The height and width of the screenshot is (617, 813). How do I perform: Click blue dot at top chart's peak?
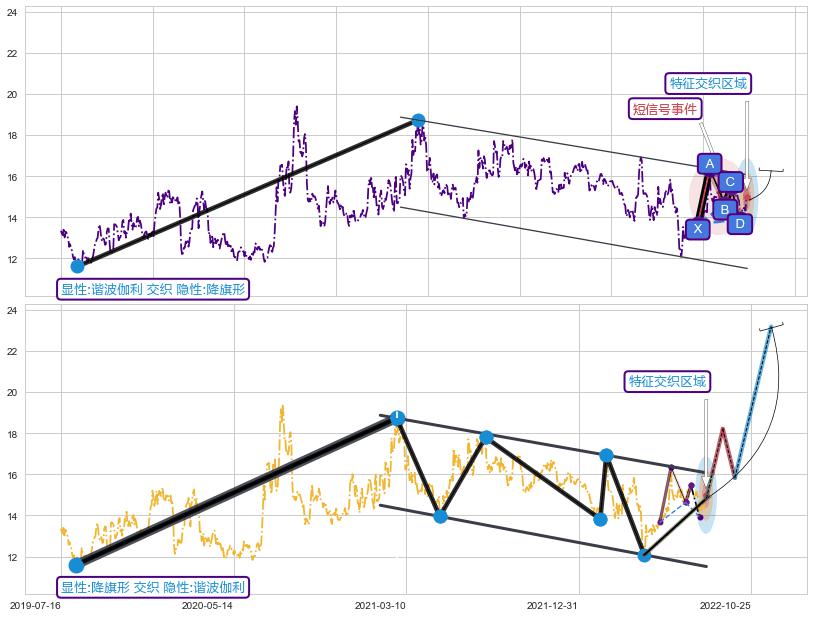[x=418, y=120]
